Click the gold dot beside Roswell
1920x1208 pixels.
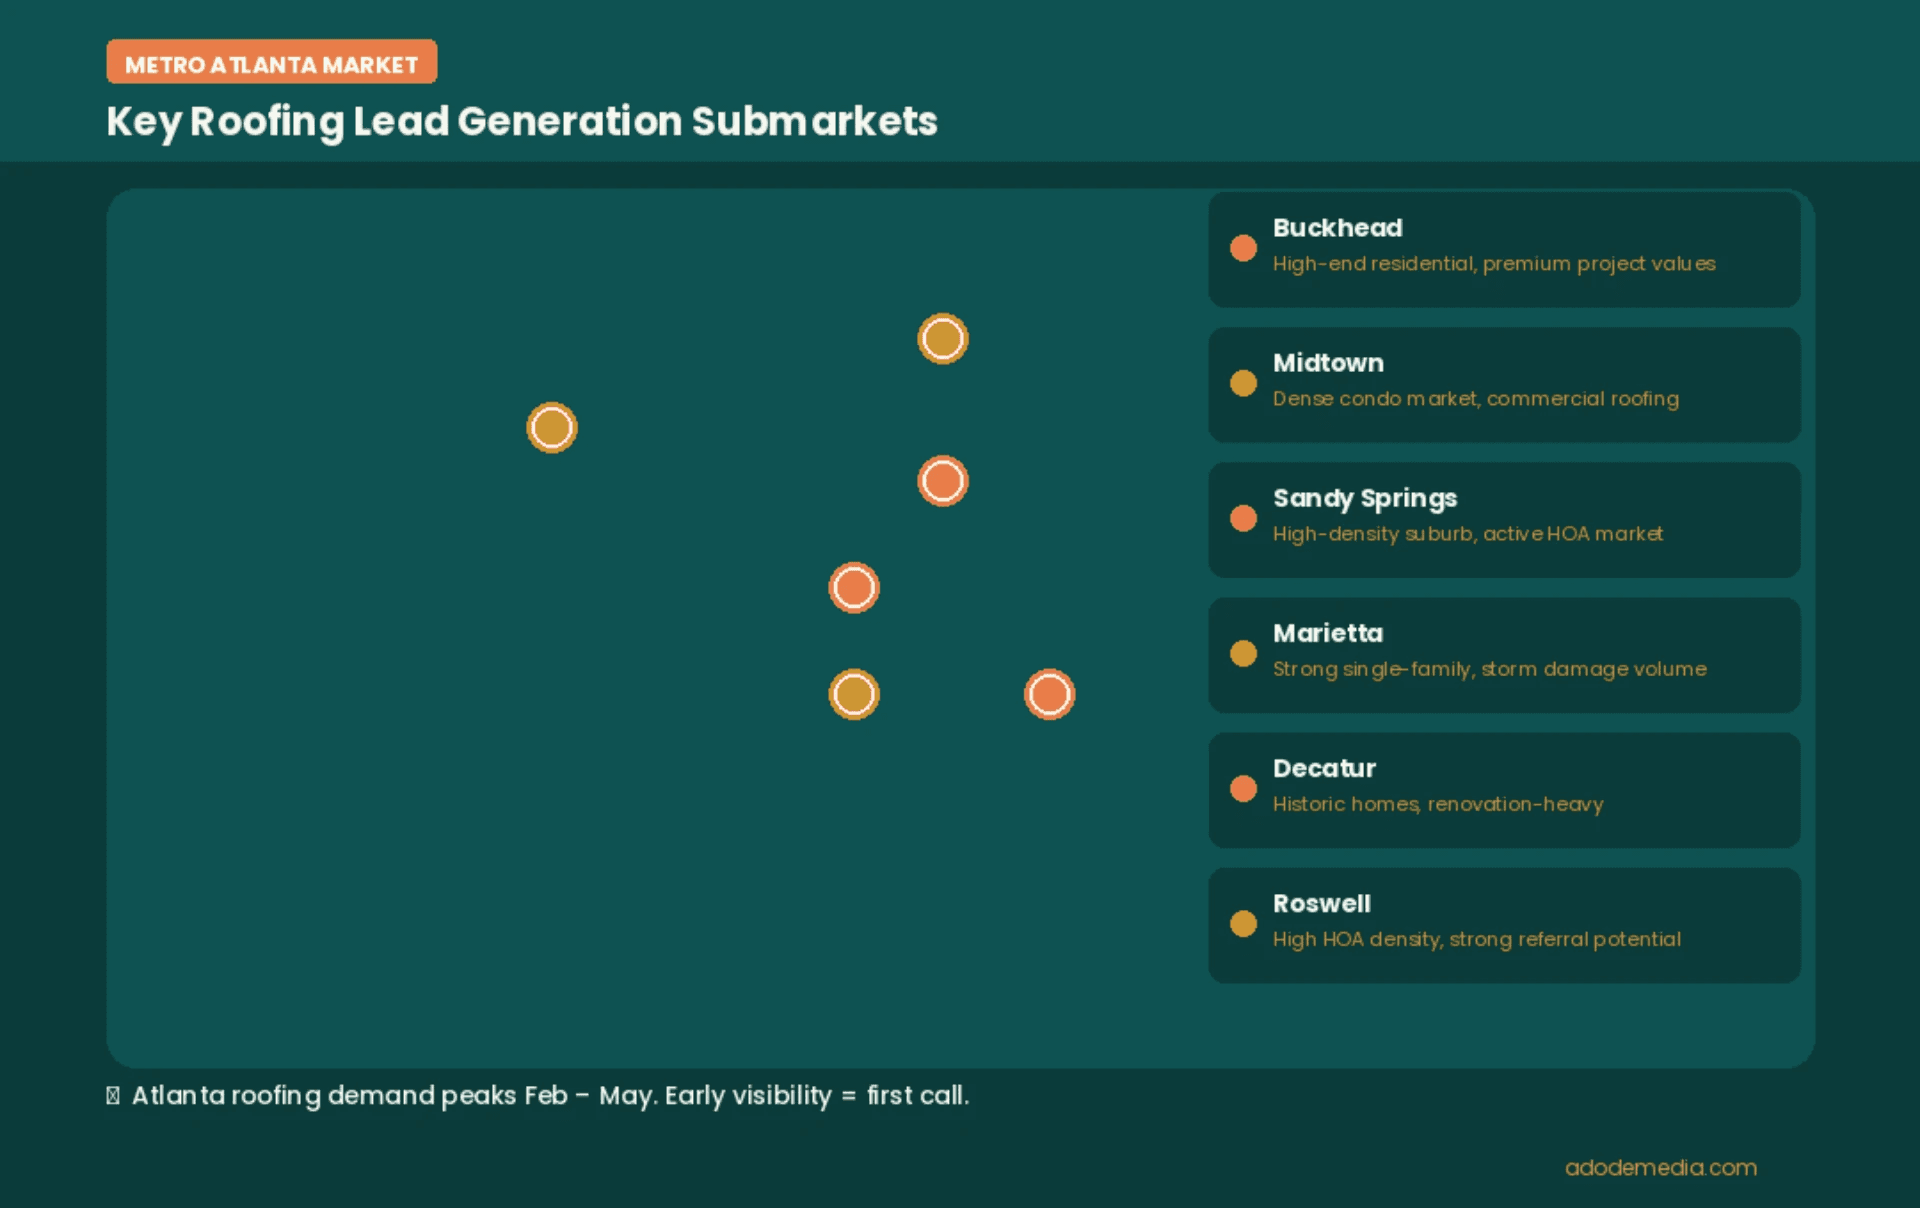coord(1243,923)
